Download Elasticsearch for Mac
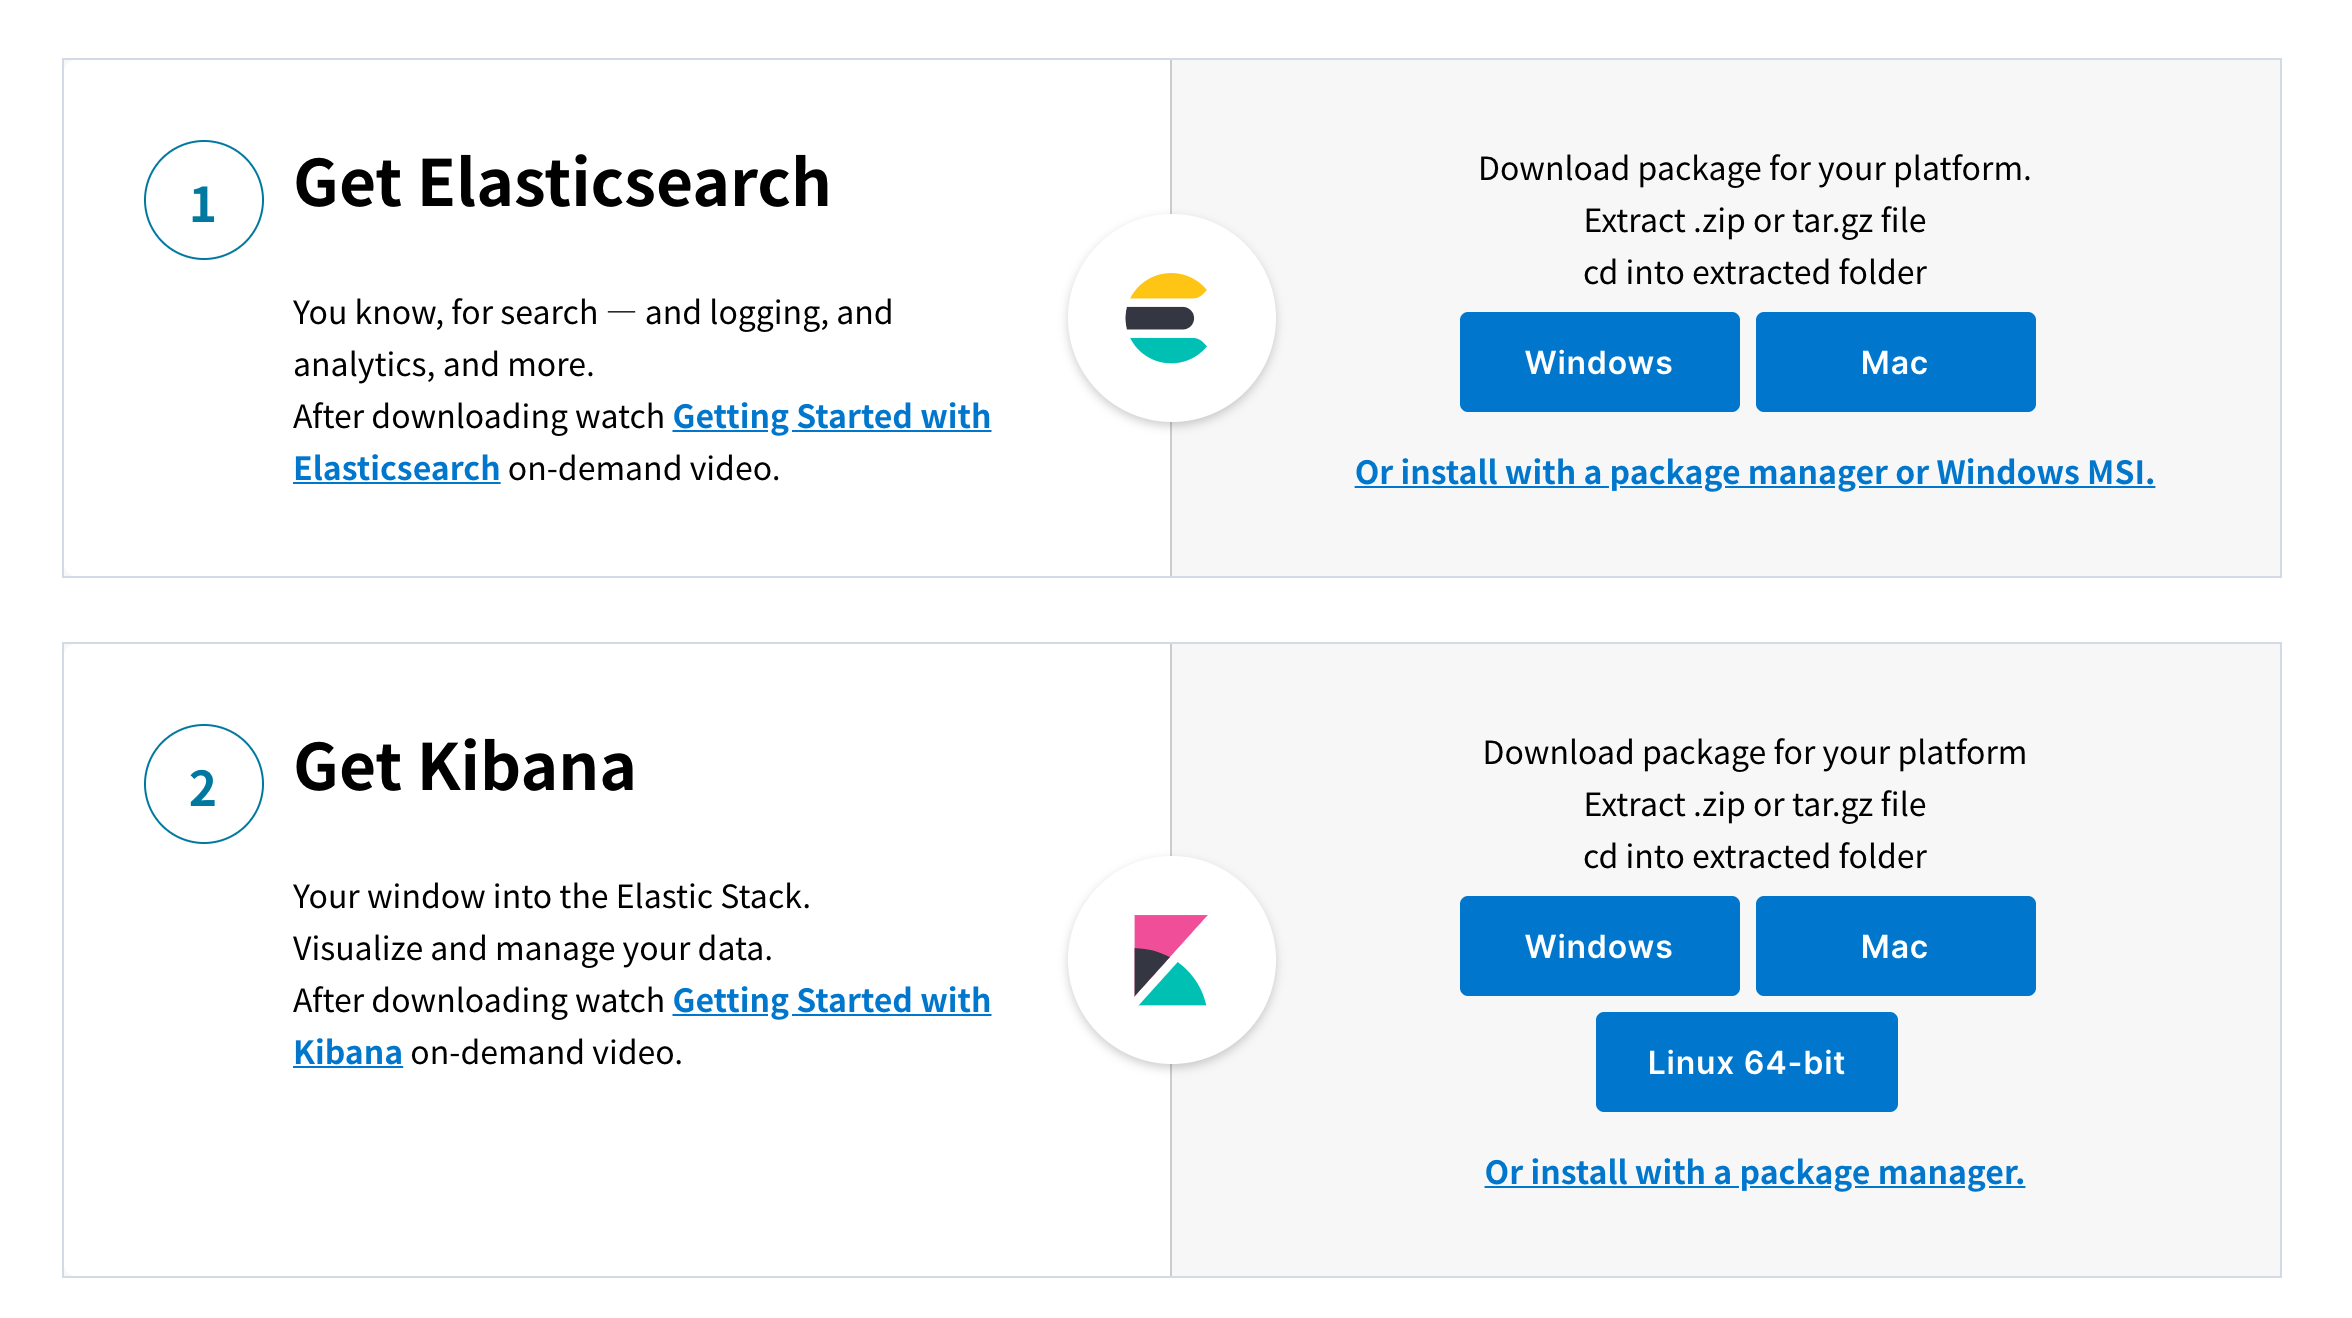This screenshot has height=1318, width=2352. pos(1894,362)
